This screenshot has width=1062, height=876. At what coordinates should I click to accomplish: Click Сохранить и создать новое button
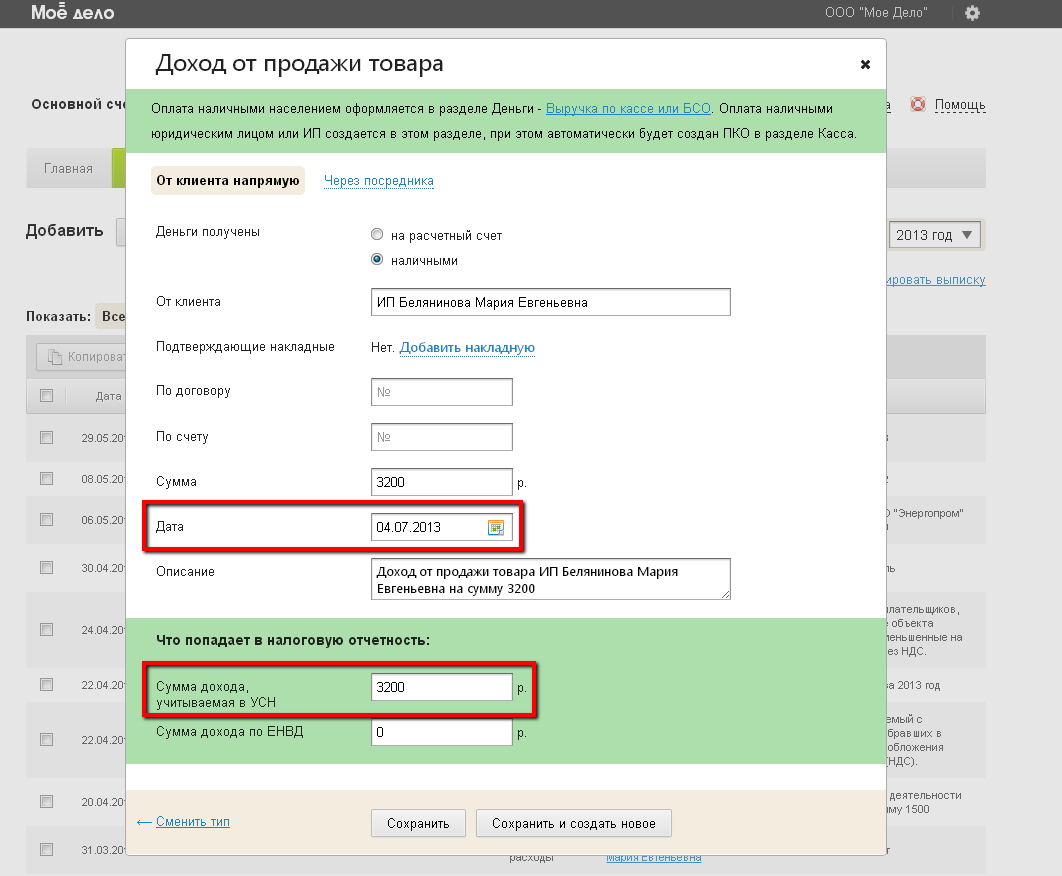coord(574,823)
